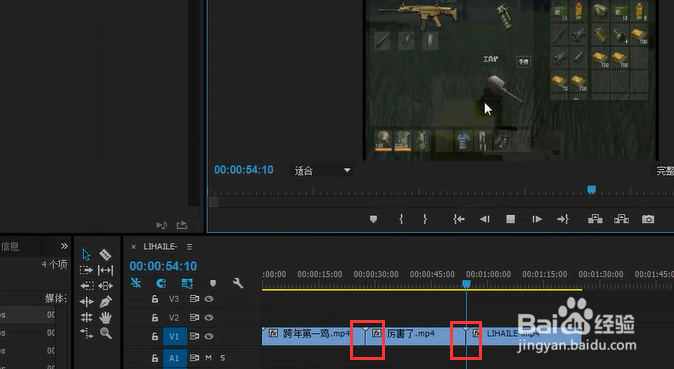Click the Mark Out brace button
Screen dimensions: 674x369
425,219
